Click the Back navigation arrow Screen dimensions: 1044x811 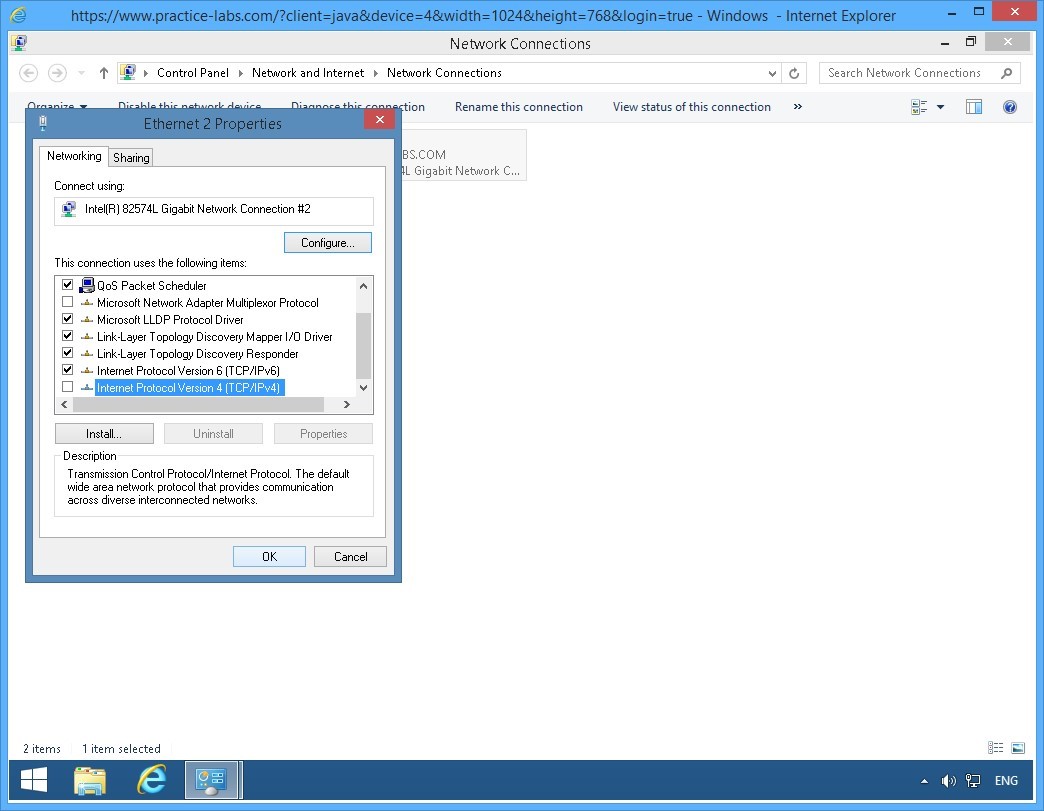29,73
